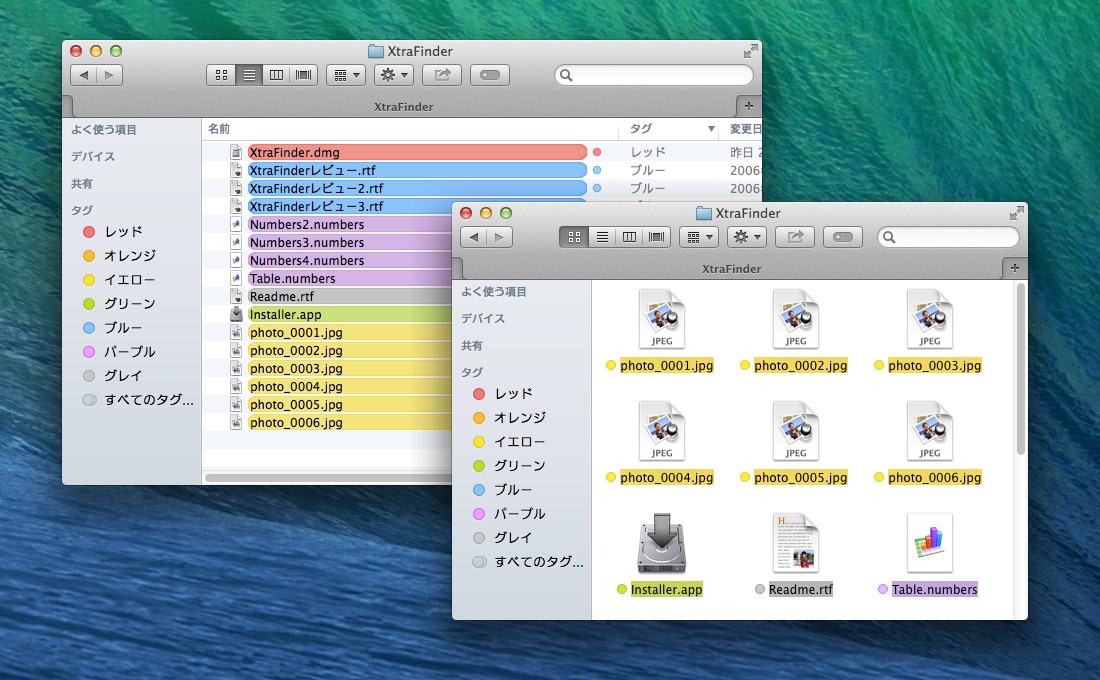Sort by タグ column header
The height and width of the screenshot is (680, 1100).
[669, 129]
